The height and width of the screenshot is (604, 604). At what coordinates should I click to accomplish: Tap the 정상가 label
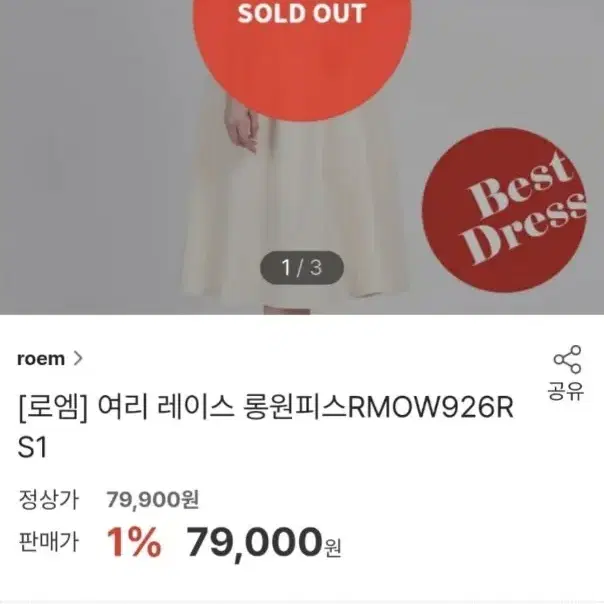[49, 500]
